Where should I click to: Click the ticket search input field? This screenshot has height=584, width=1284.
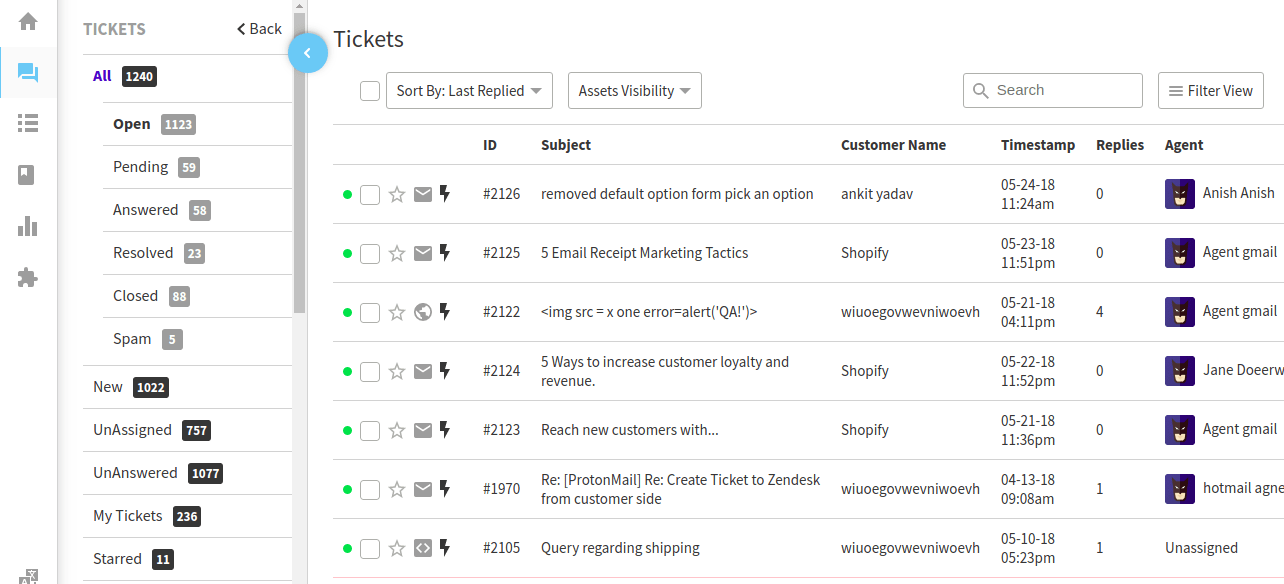click(1053, 90)
